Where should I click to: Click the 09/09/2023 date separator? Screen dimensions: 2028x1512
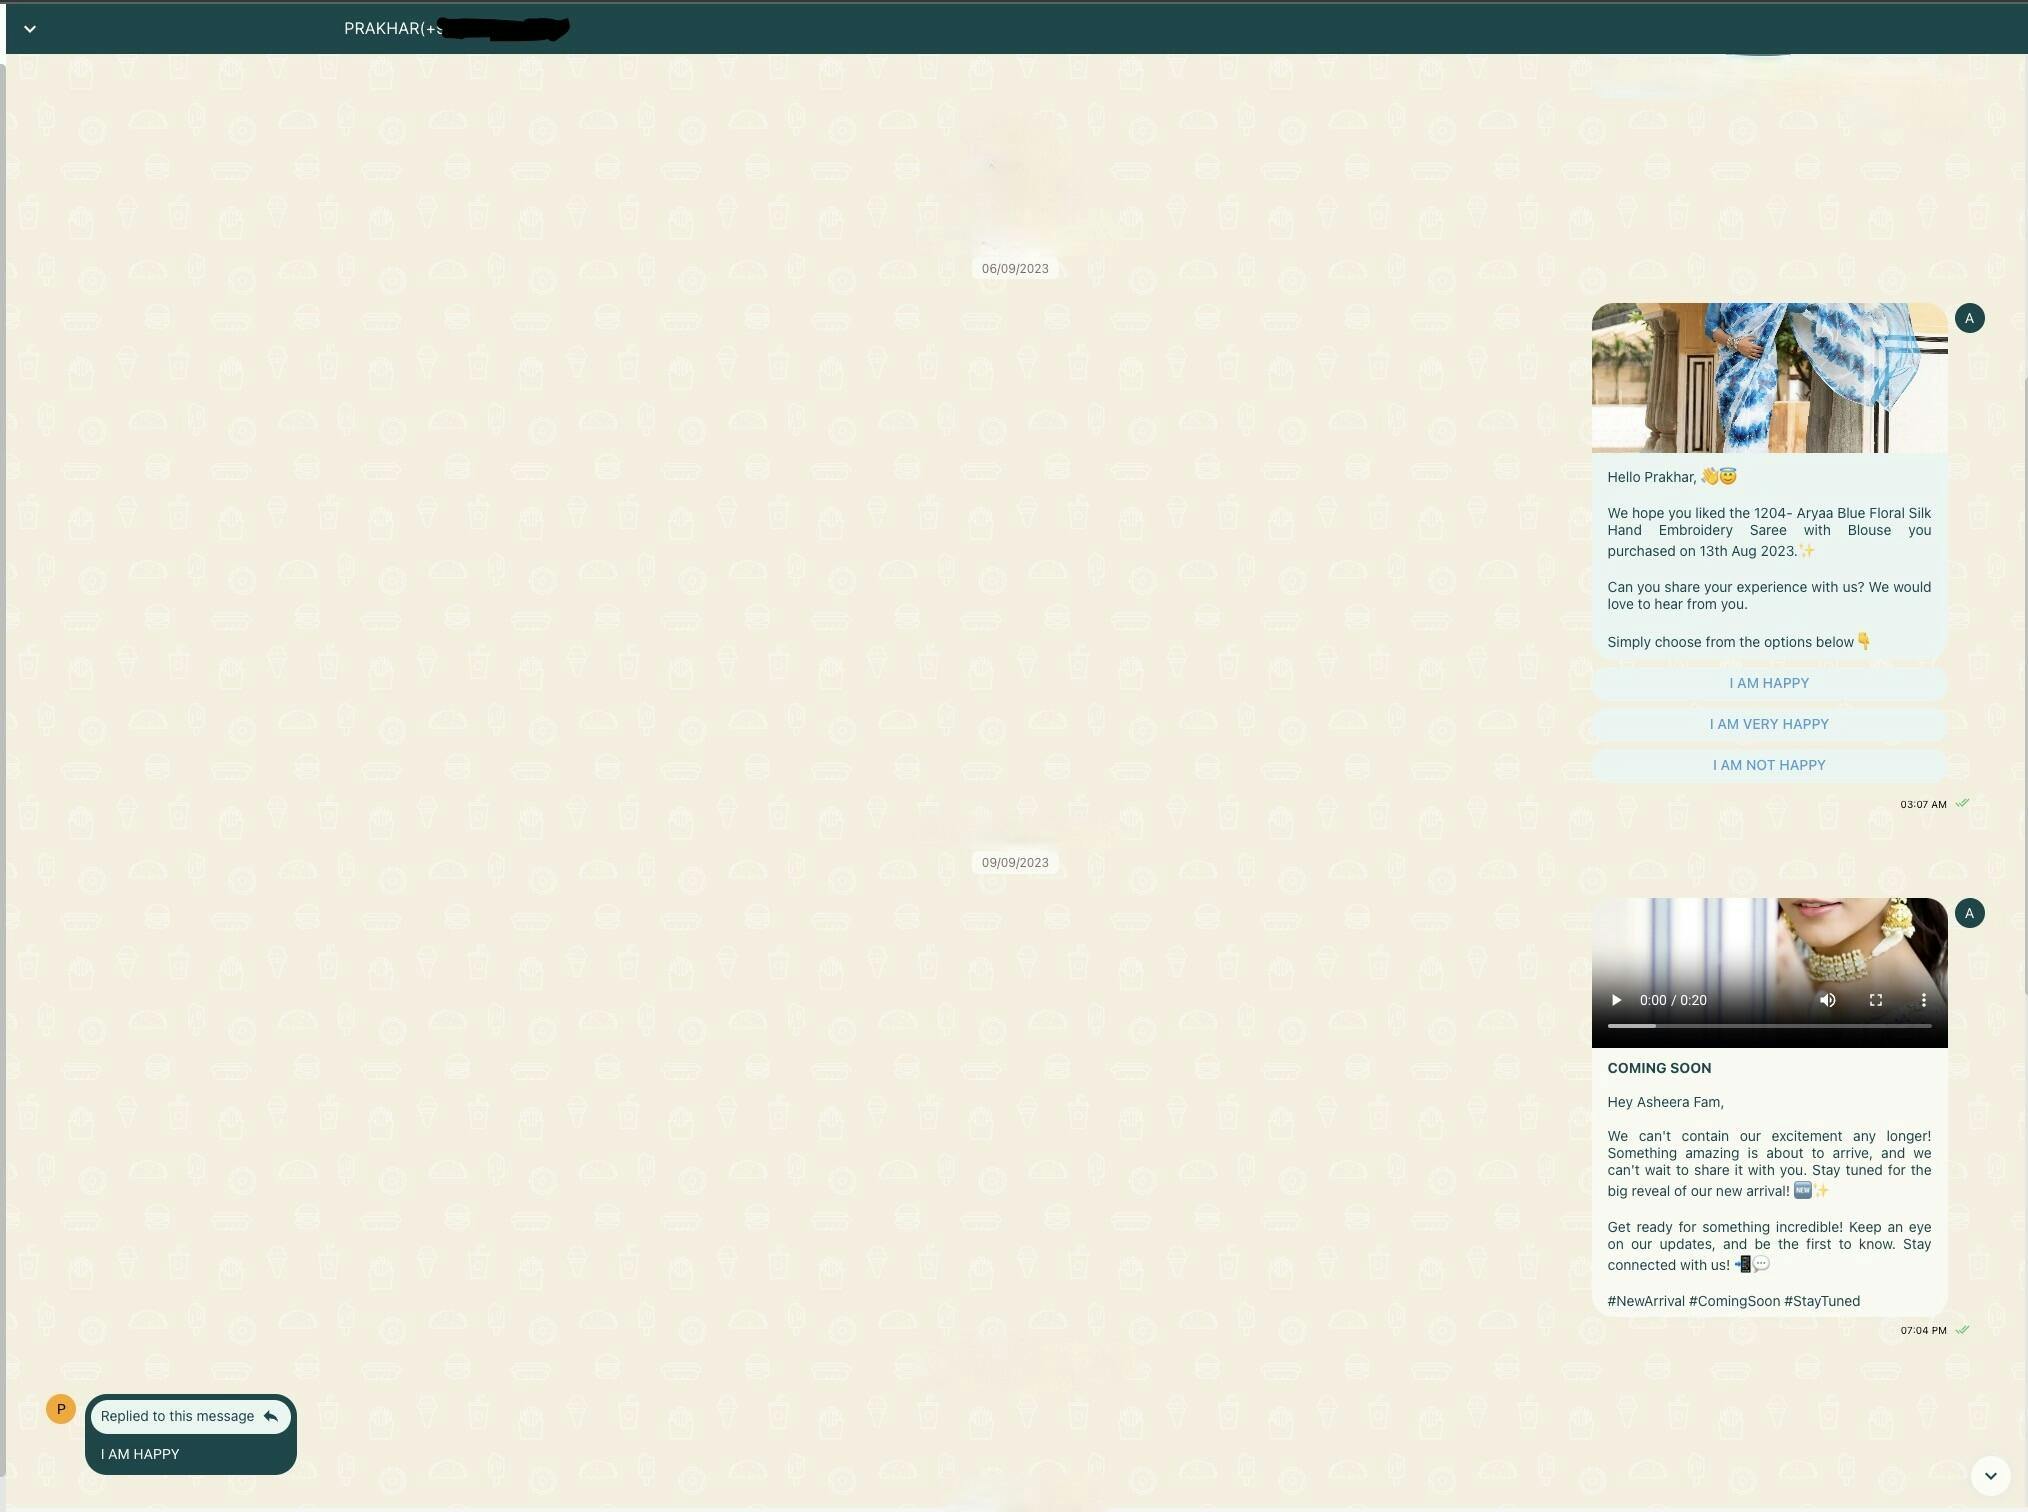(1014, 862)
